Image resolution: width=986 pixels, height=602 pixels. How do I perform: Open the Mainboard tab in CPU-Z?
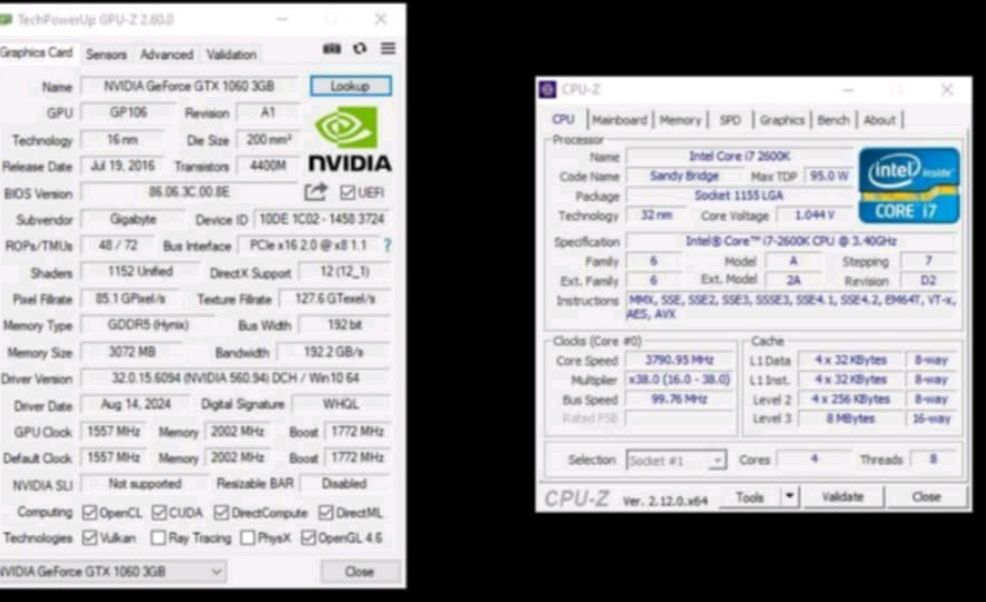619,120
